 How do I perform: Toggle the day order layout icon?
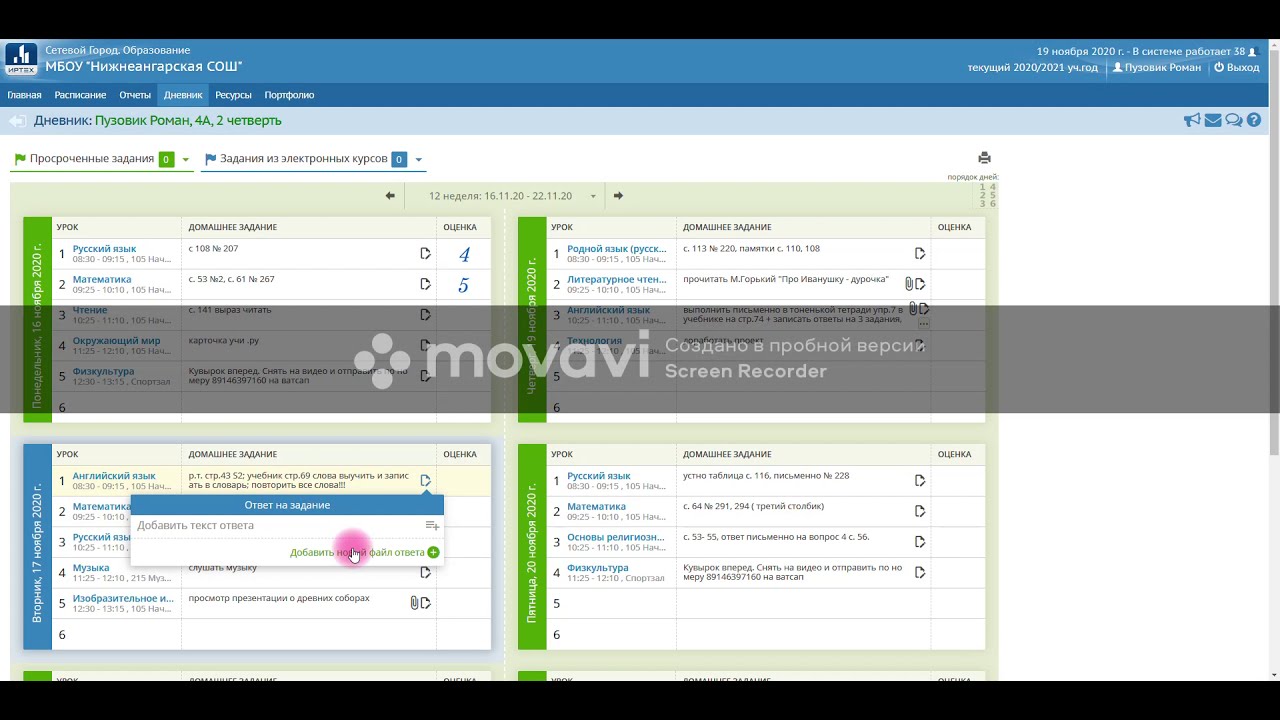coord(987,195)
